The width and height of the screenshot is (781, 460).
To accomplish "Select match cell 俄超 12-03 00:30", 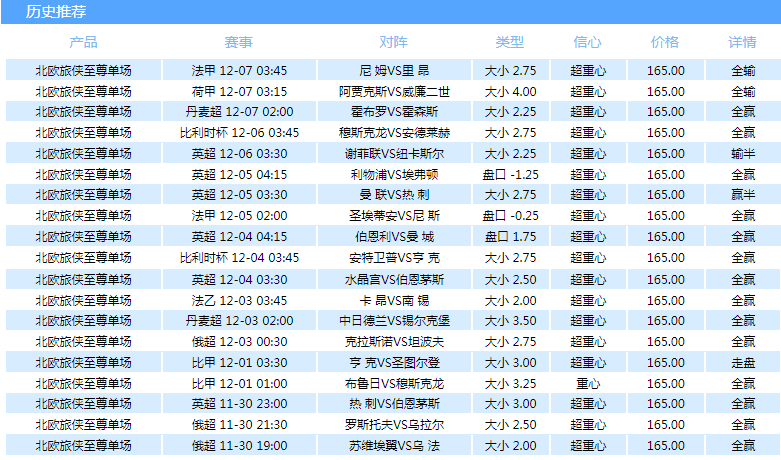I will pos(239,342).
